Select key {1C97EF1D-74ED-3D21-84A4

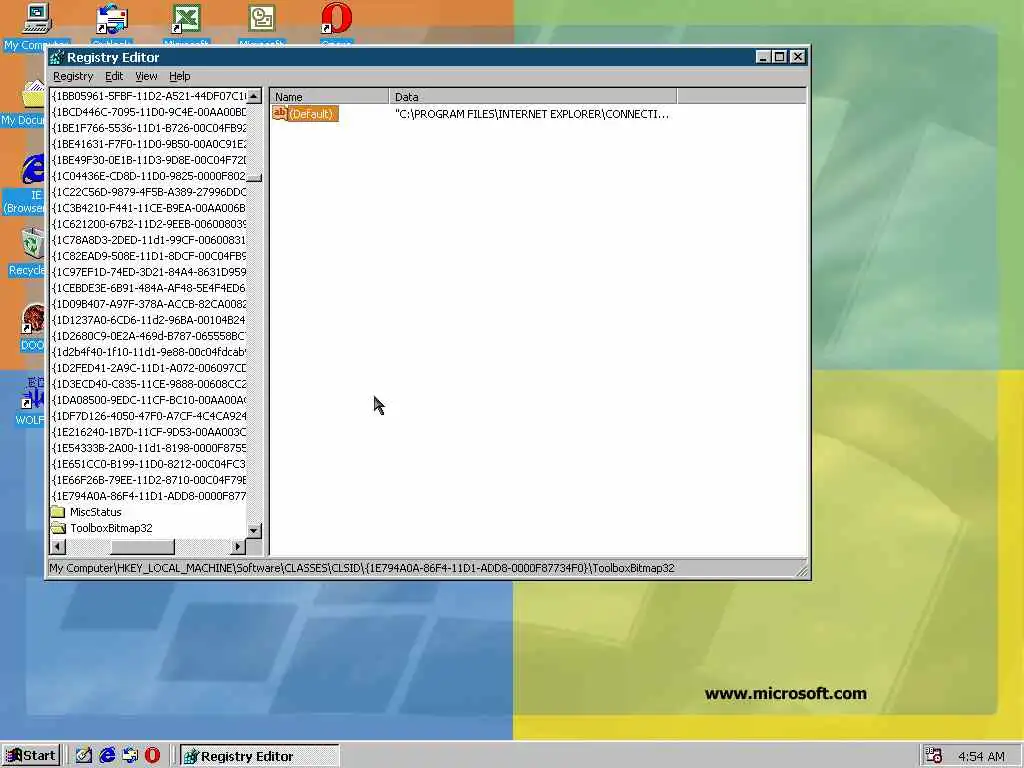(149, 272)
